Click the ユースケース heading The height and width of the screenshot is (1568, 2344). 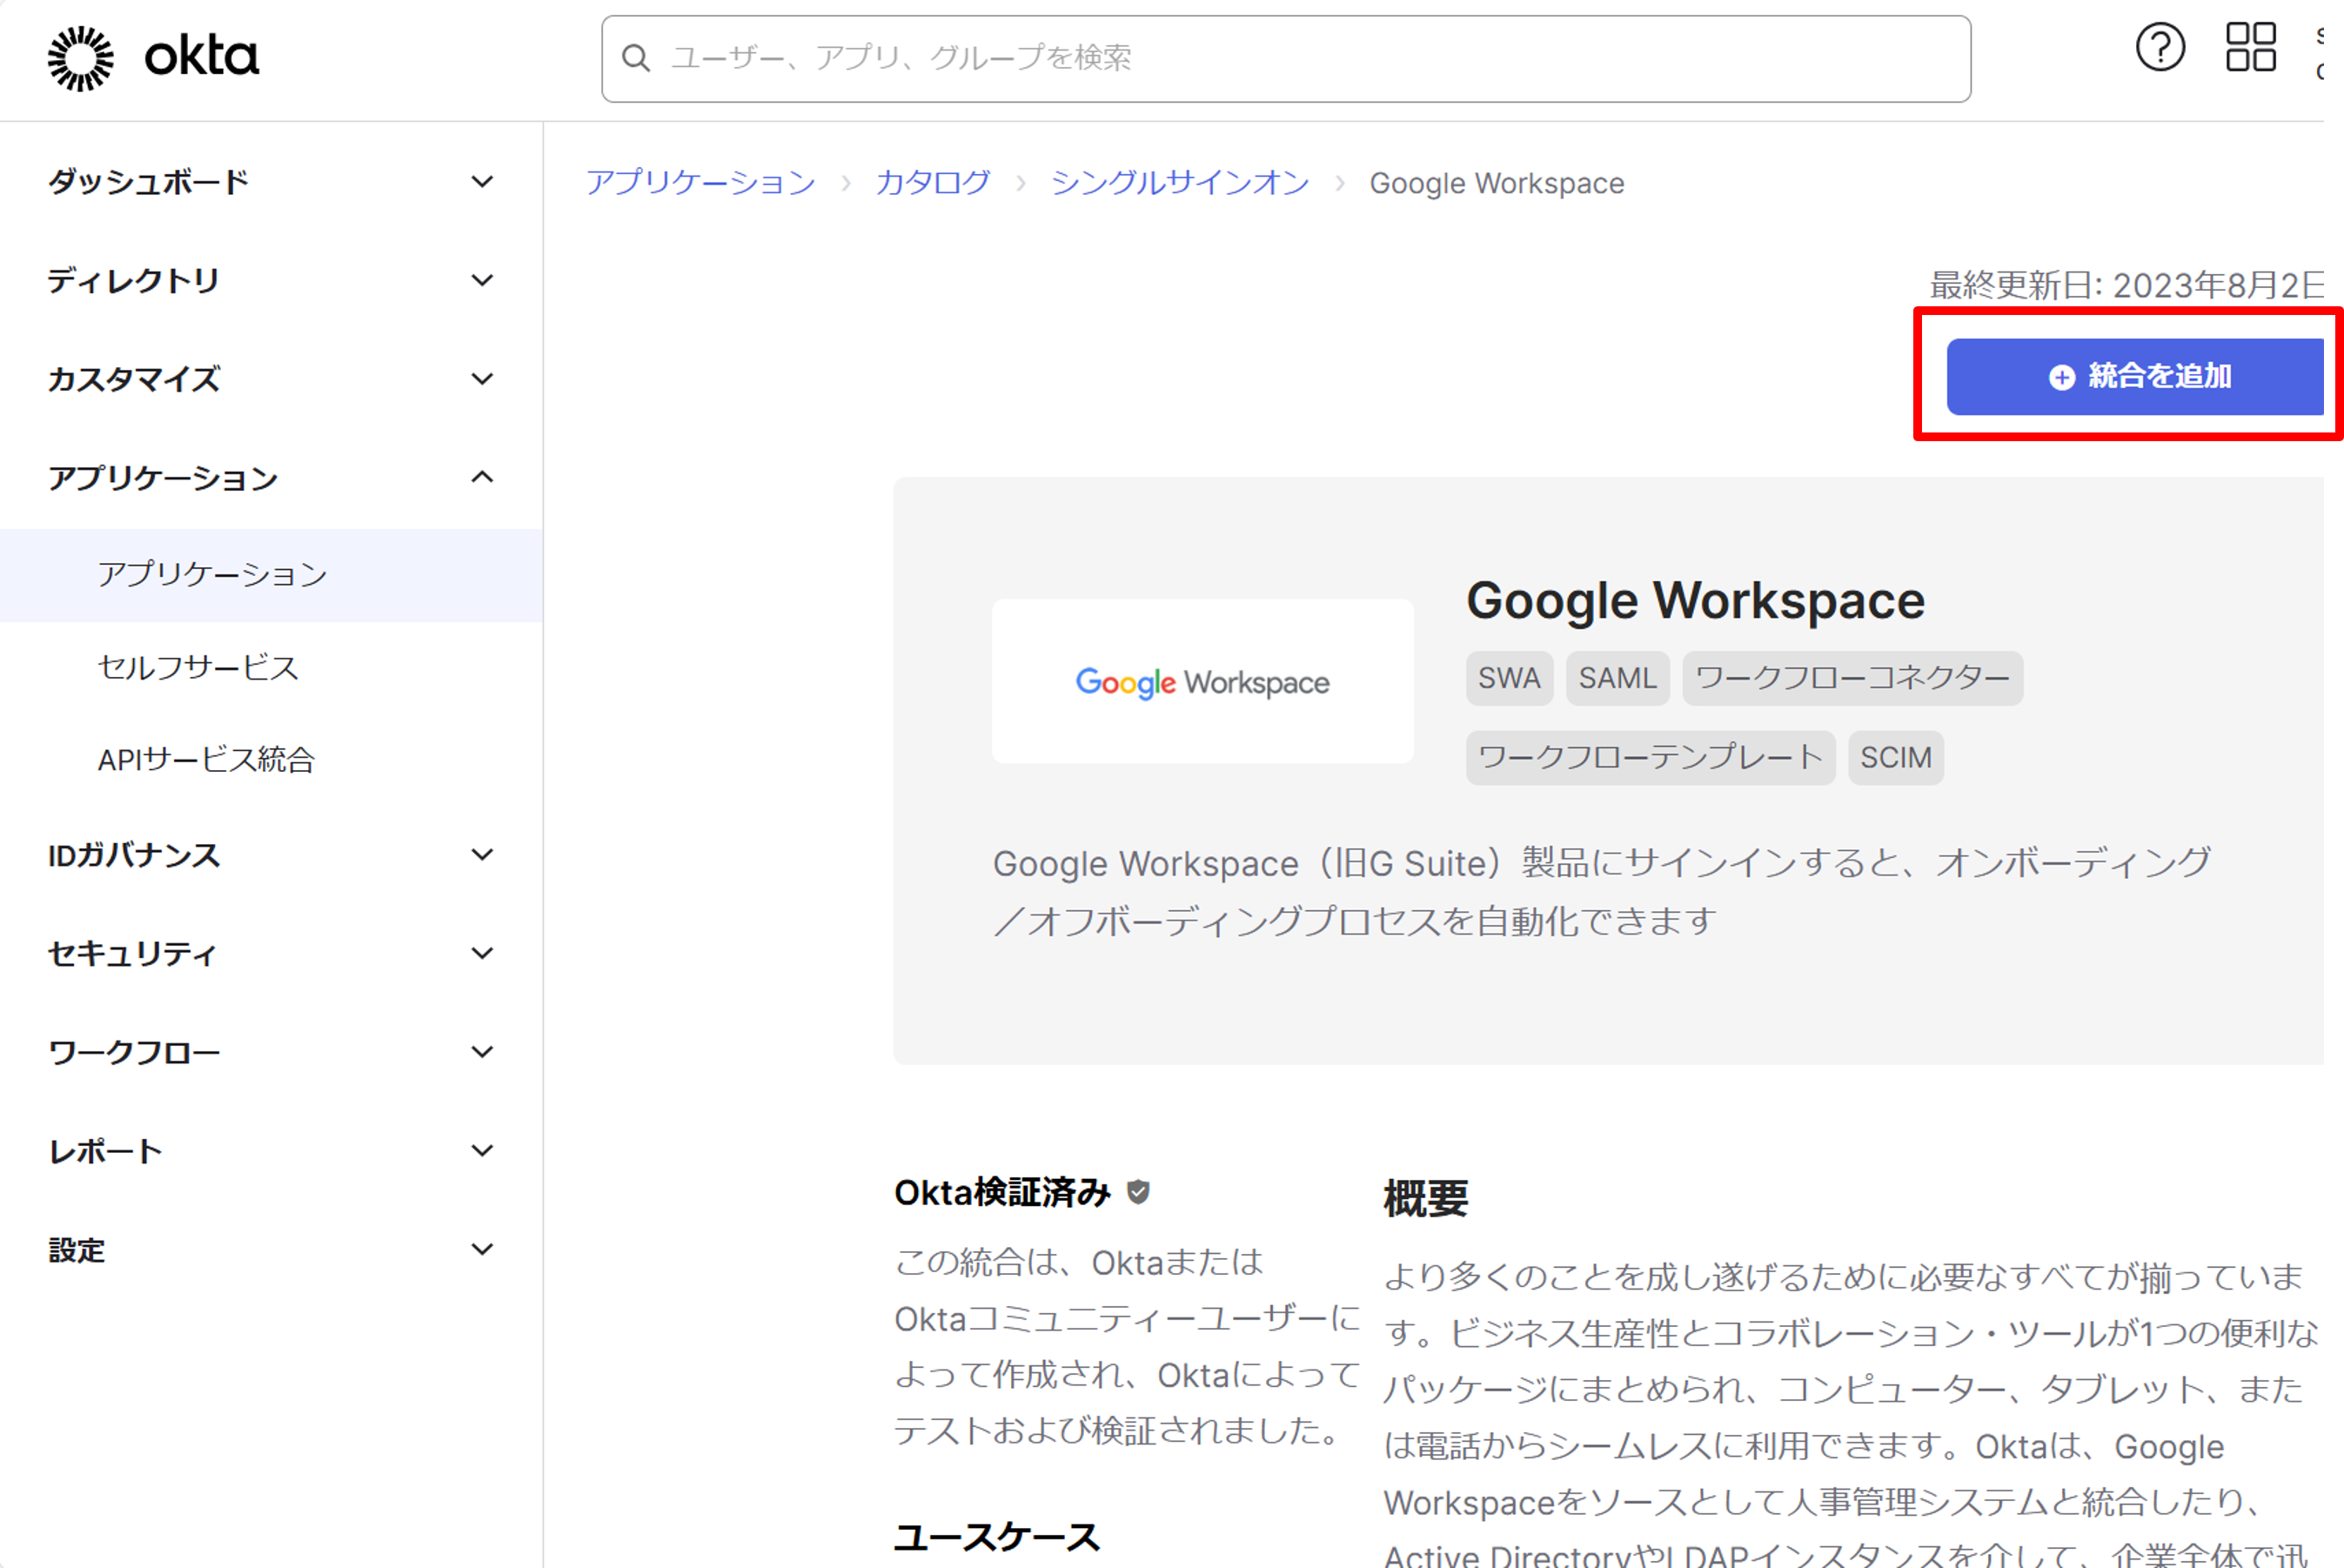(x=996, y=1537)
